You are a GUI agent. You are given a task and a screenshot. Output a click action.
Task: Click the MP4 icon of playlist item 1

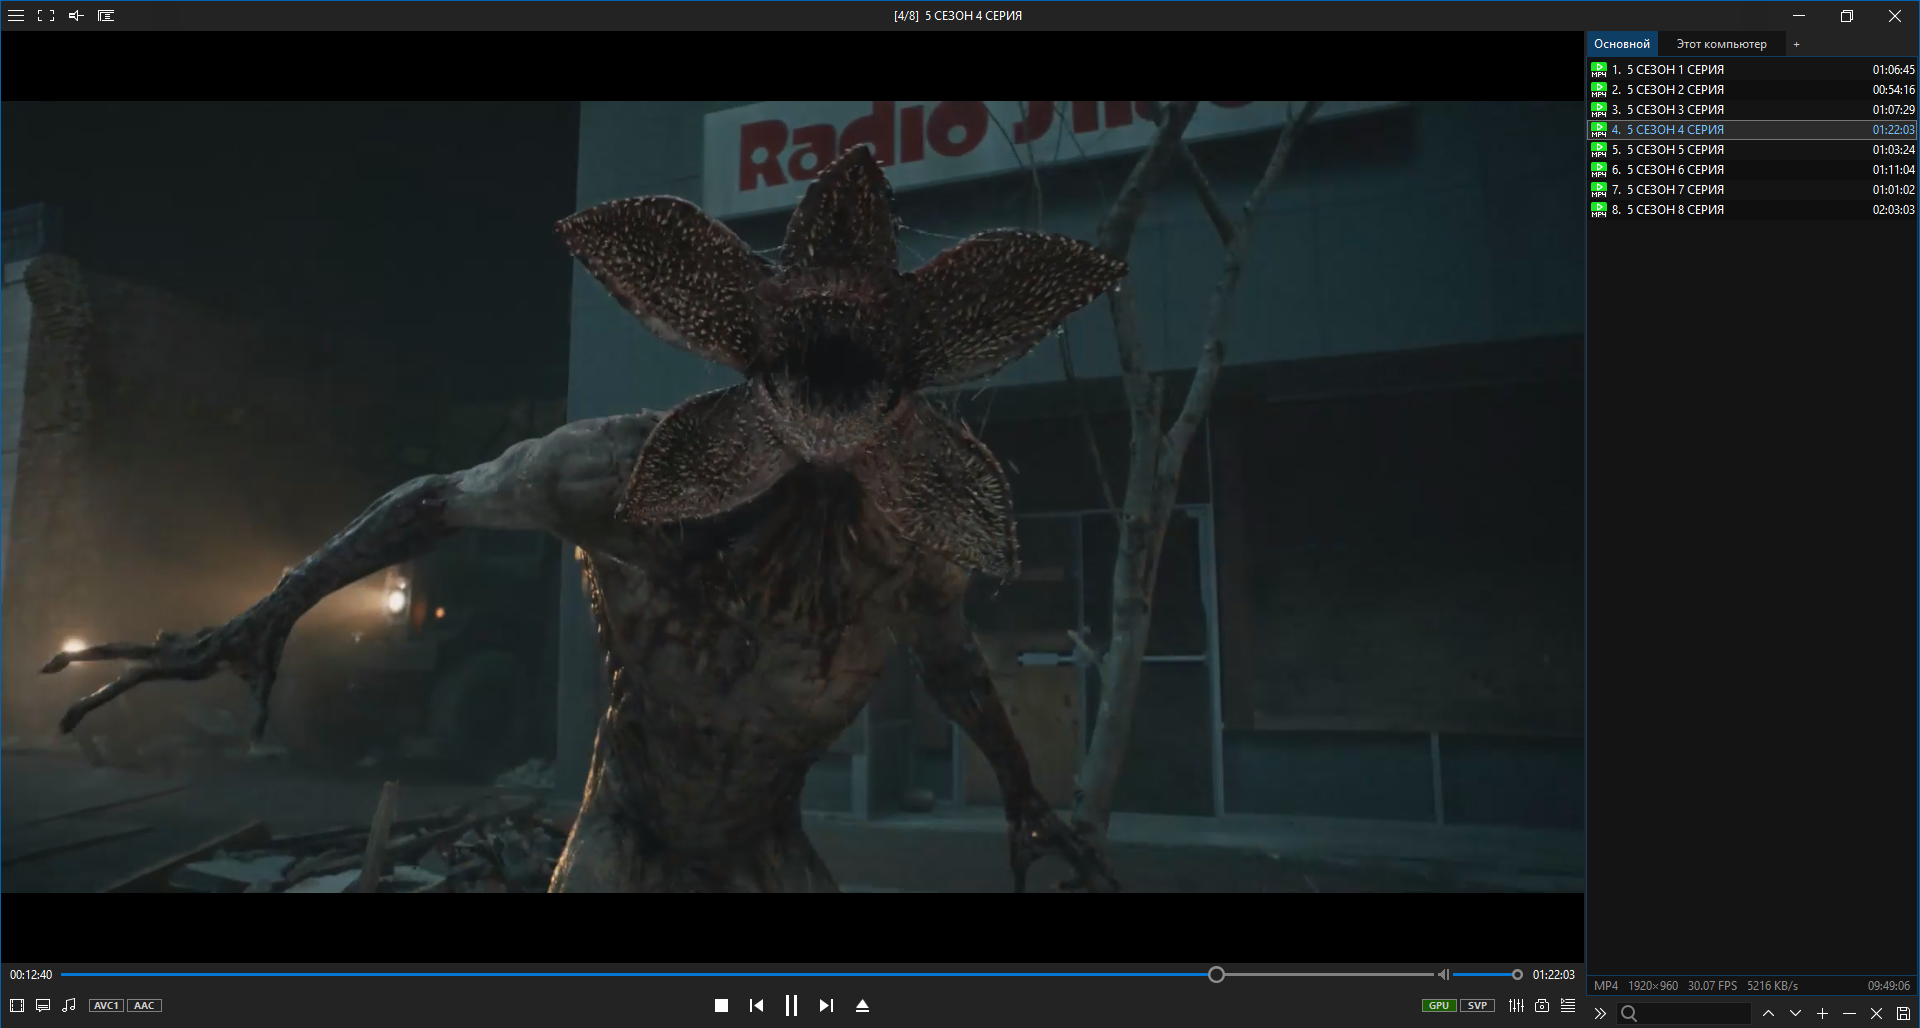1599,70
